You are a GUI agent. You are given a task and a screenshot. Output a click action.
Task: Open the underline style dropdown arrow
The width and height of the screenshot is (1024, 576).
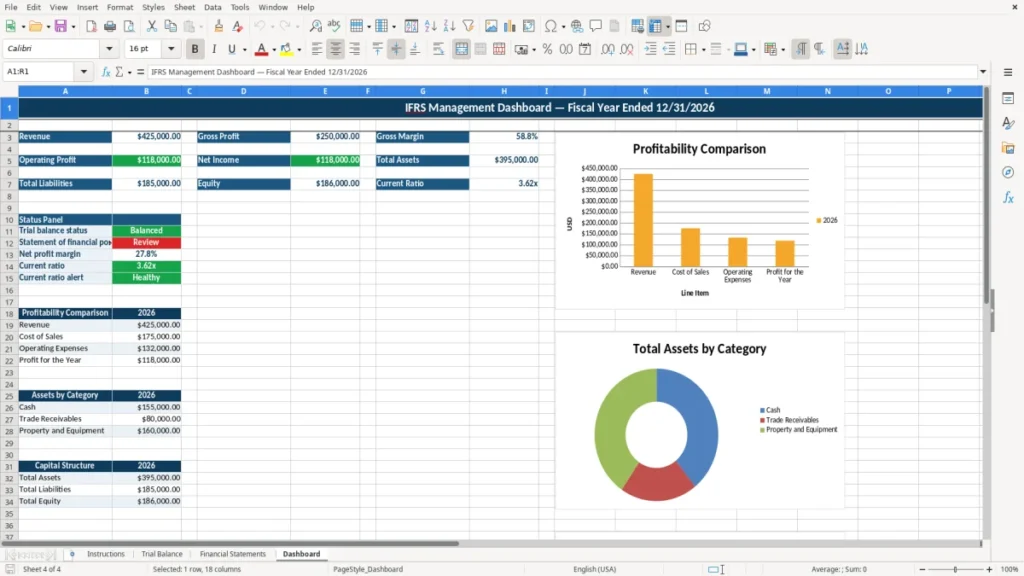pos(244,50)
